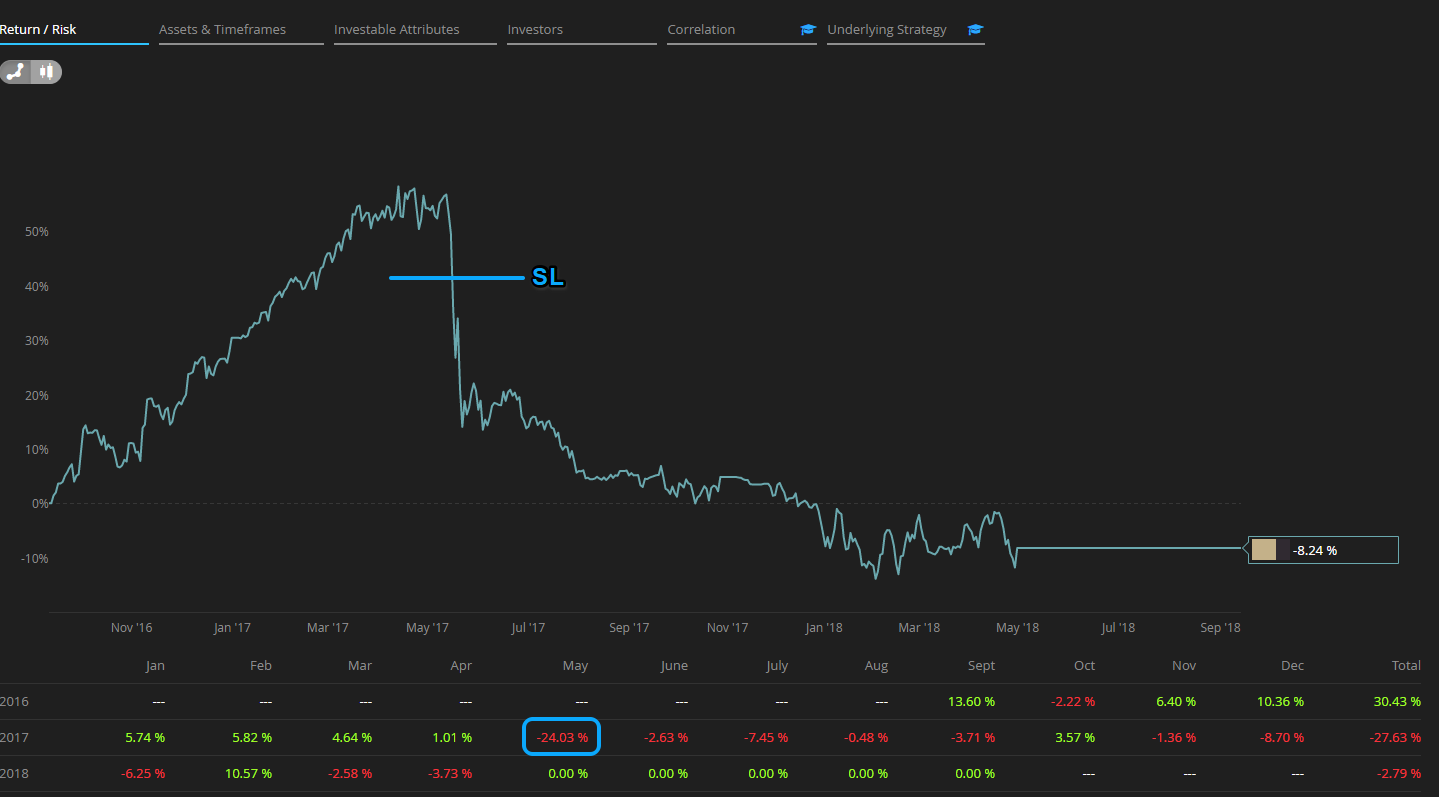The width and height of the screenshot is (1439, 797).
Task: Click the Dec column header
Action: pos(1292,666)
